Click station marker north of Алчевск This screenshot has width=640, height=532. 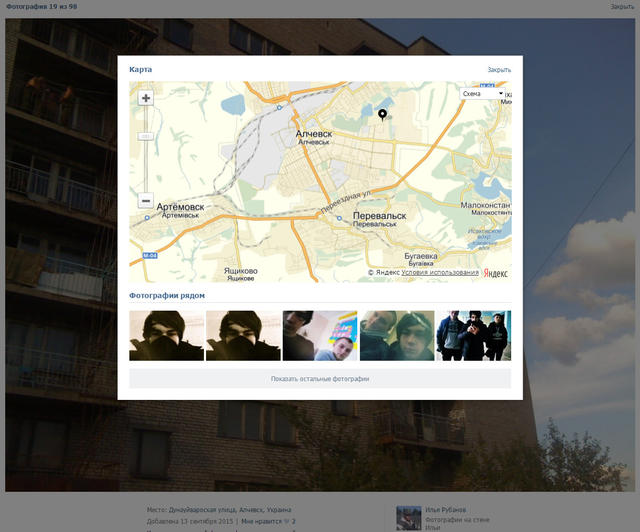[279, 108]
